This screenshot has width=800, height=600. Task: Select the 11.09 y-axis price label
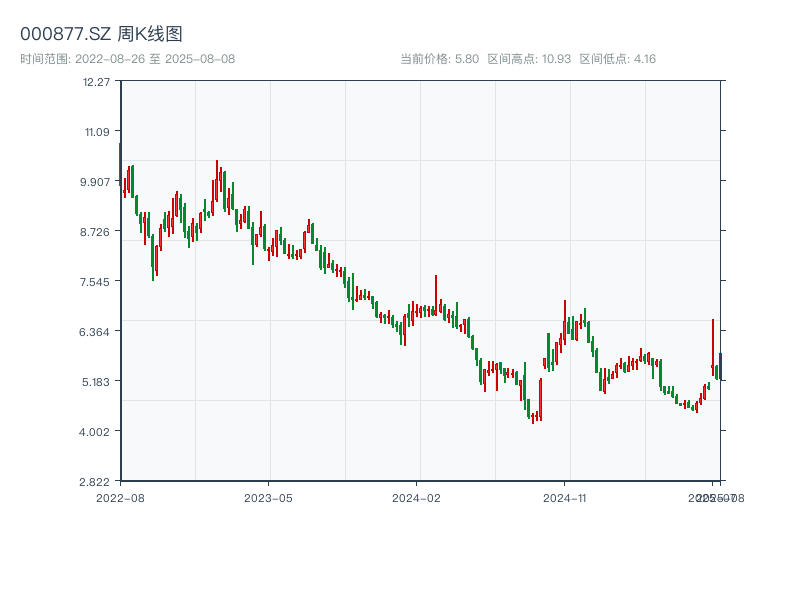[97, 131]
